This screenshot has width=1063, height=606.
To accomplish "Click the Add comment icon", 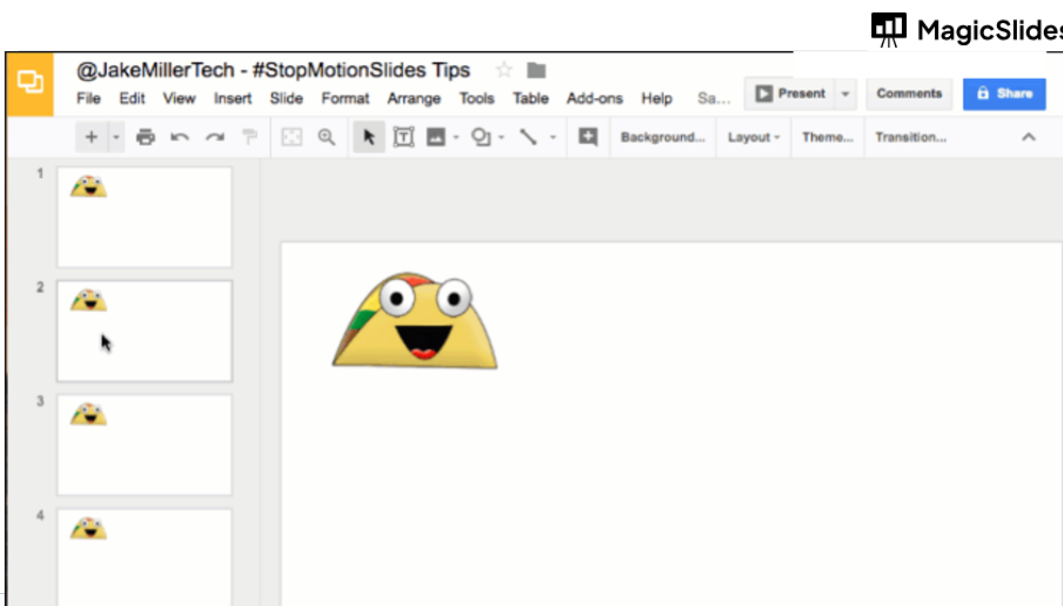I will pos(588,137).
